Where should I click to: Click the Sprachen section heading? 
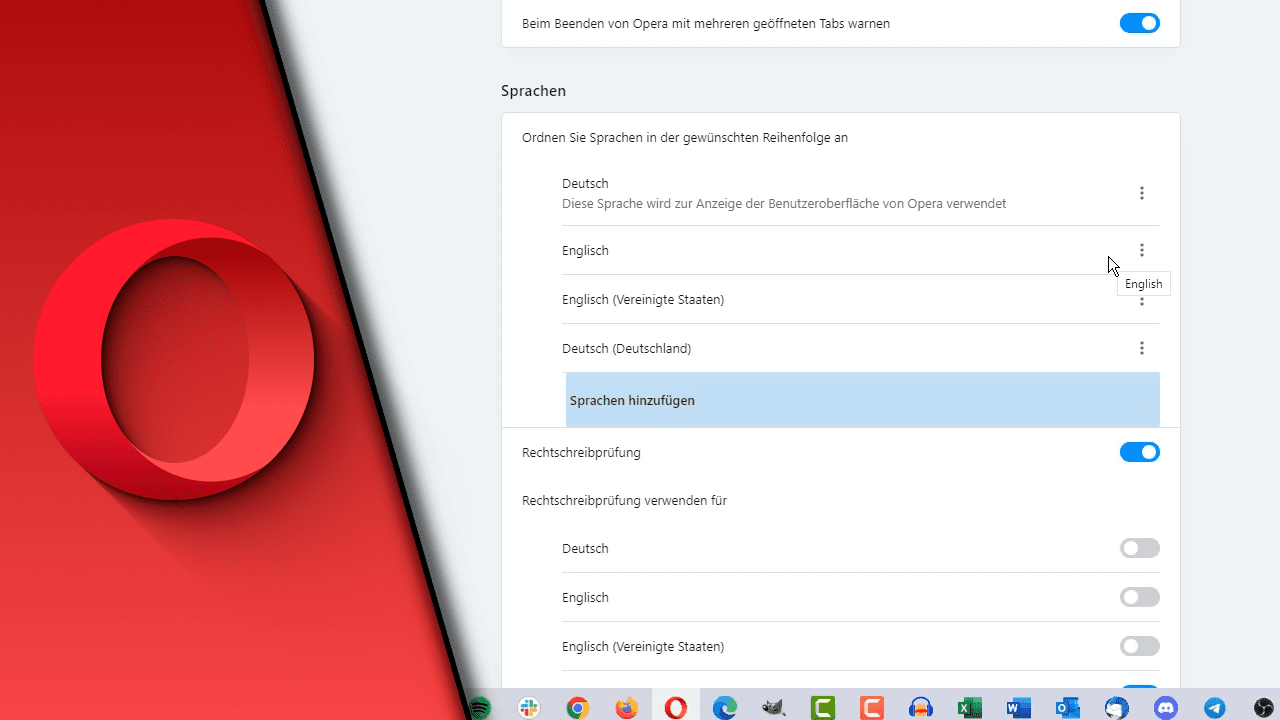click(x=533, y=91)
